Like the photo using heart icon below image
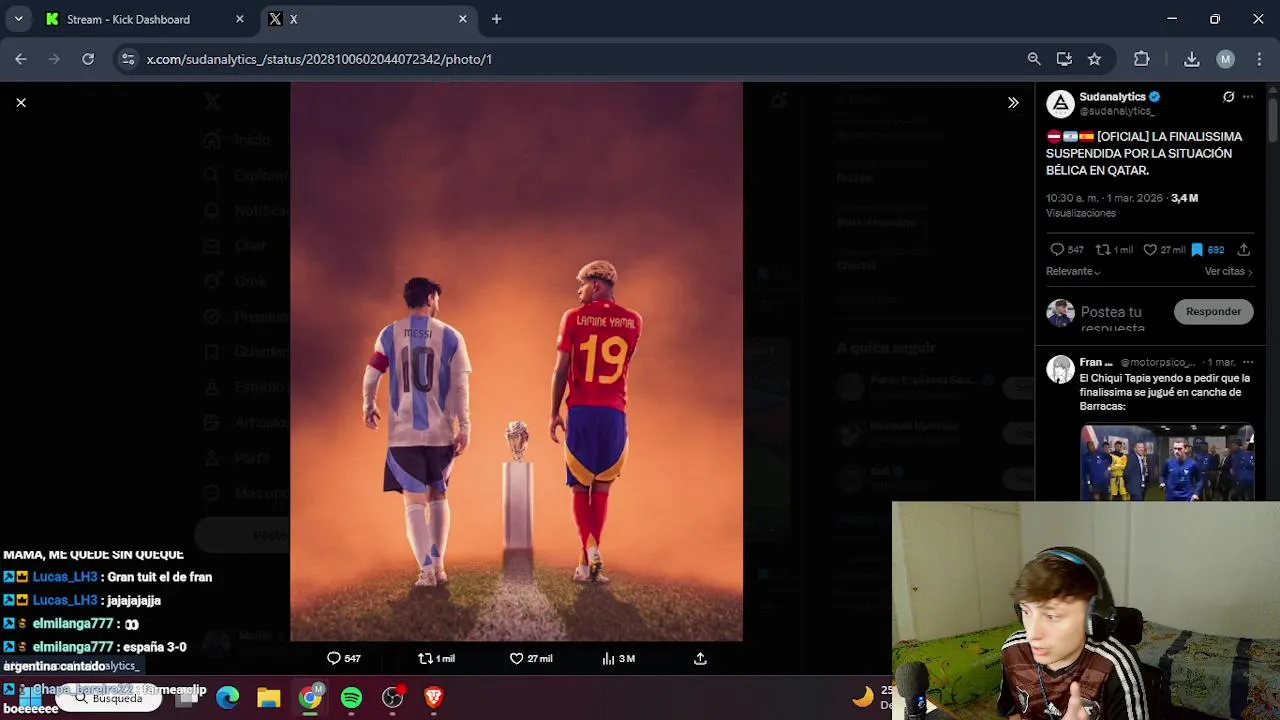Viewport: 1280px width, 720px height. (517, 658)
